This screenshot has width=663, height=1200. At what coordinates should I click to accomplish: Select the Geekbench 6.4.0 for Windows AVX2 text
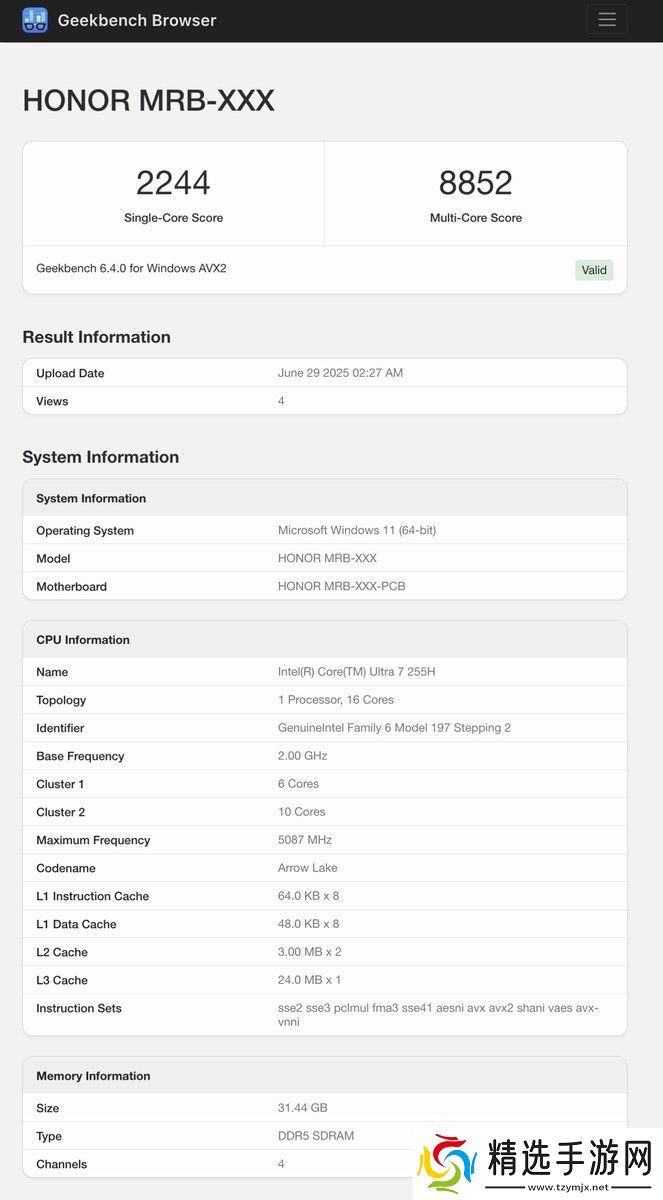coord(131,268)
